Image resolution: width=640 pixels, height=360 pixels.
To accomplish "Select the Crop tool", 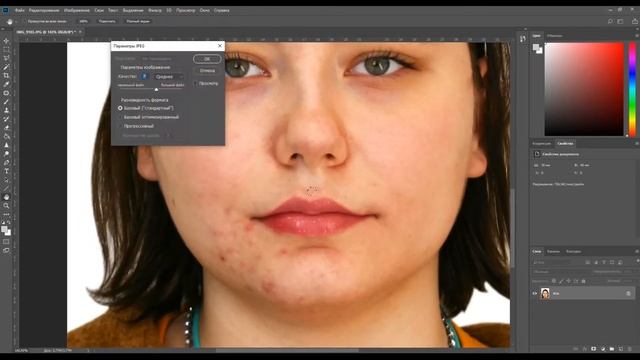I will pos(6,76).
